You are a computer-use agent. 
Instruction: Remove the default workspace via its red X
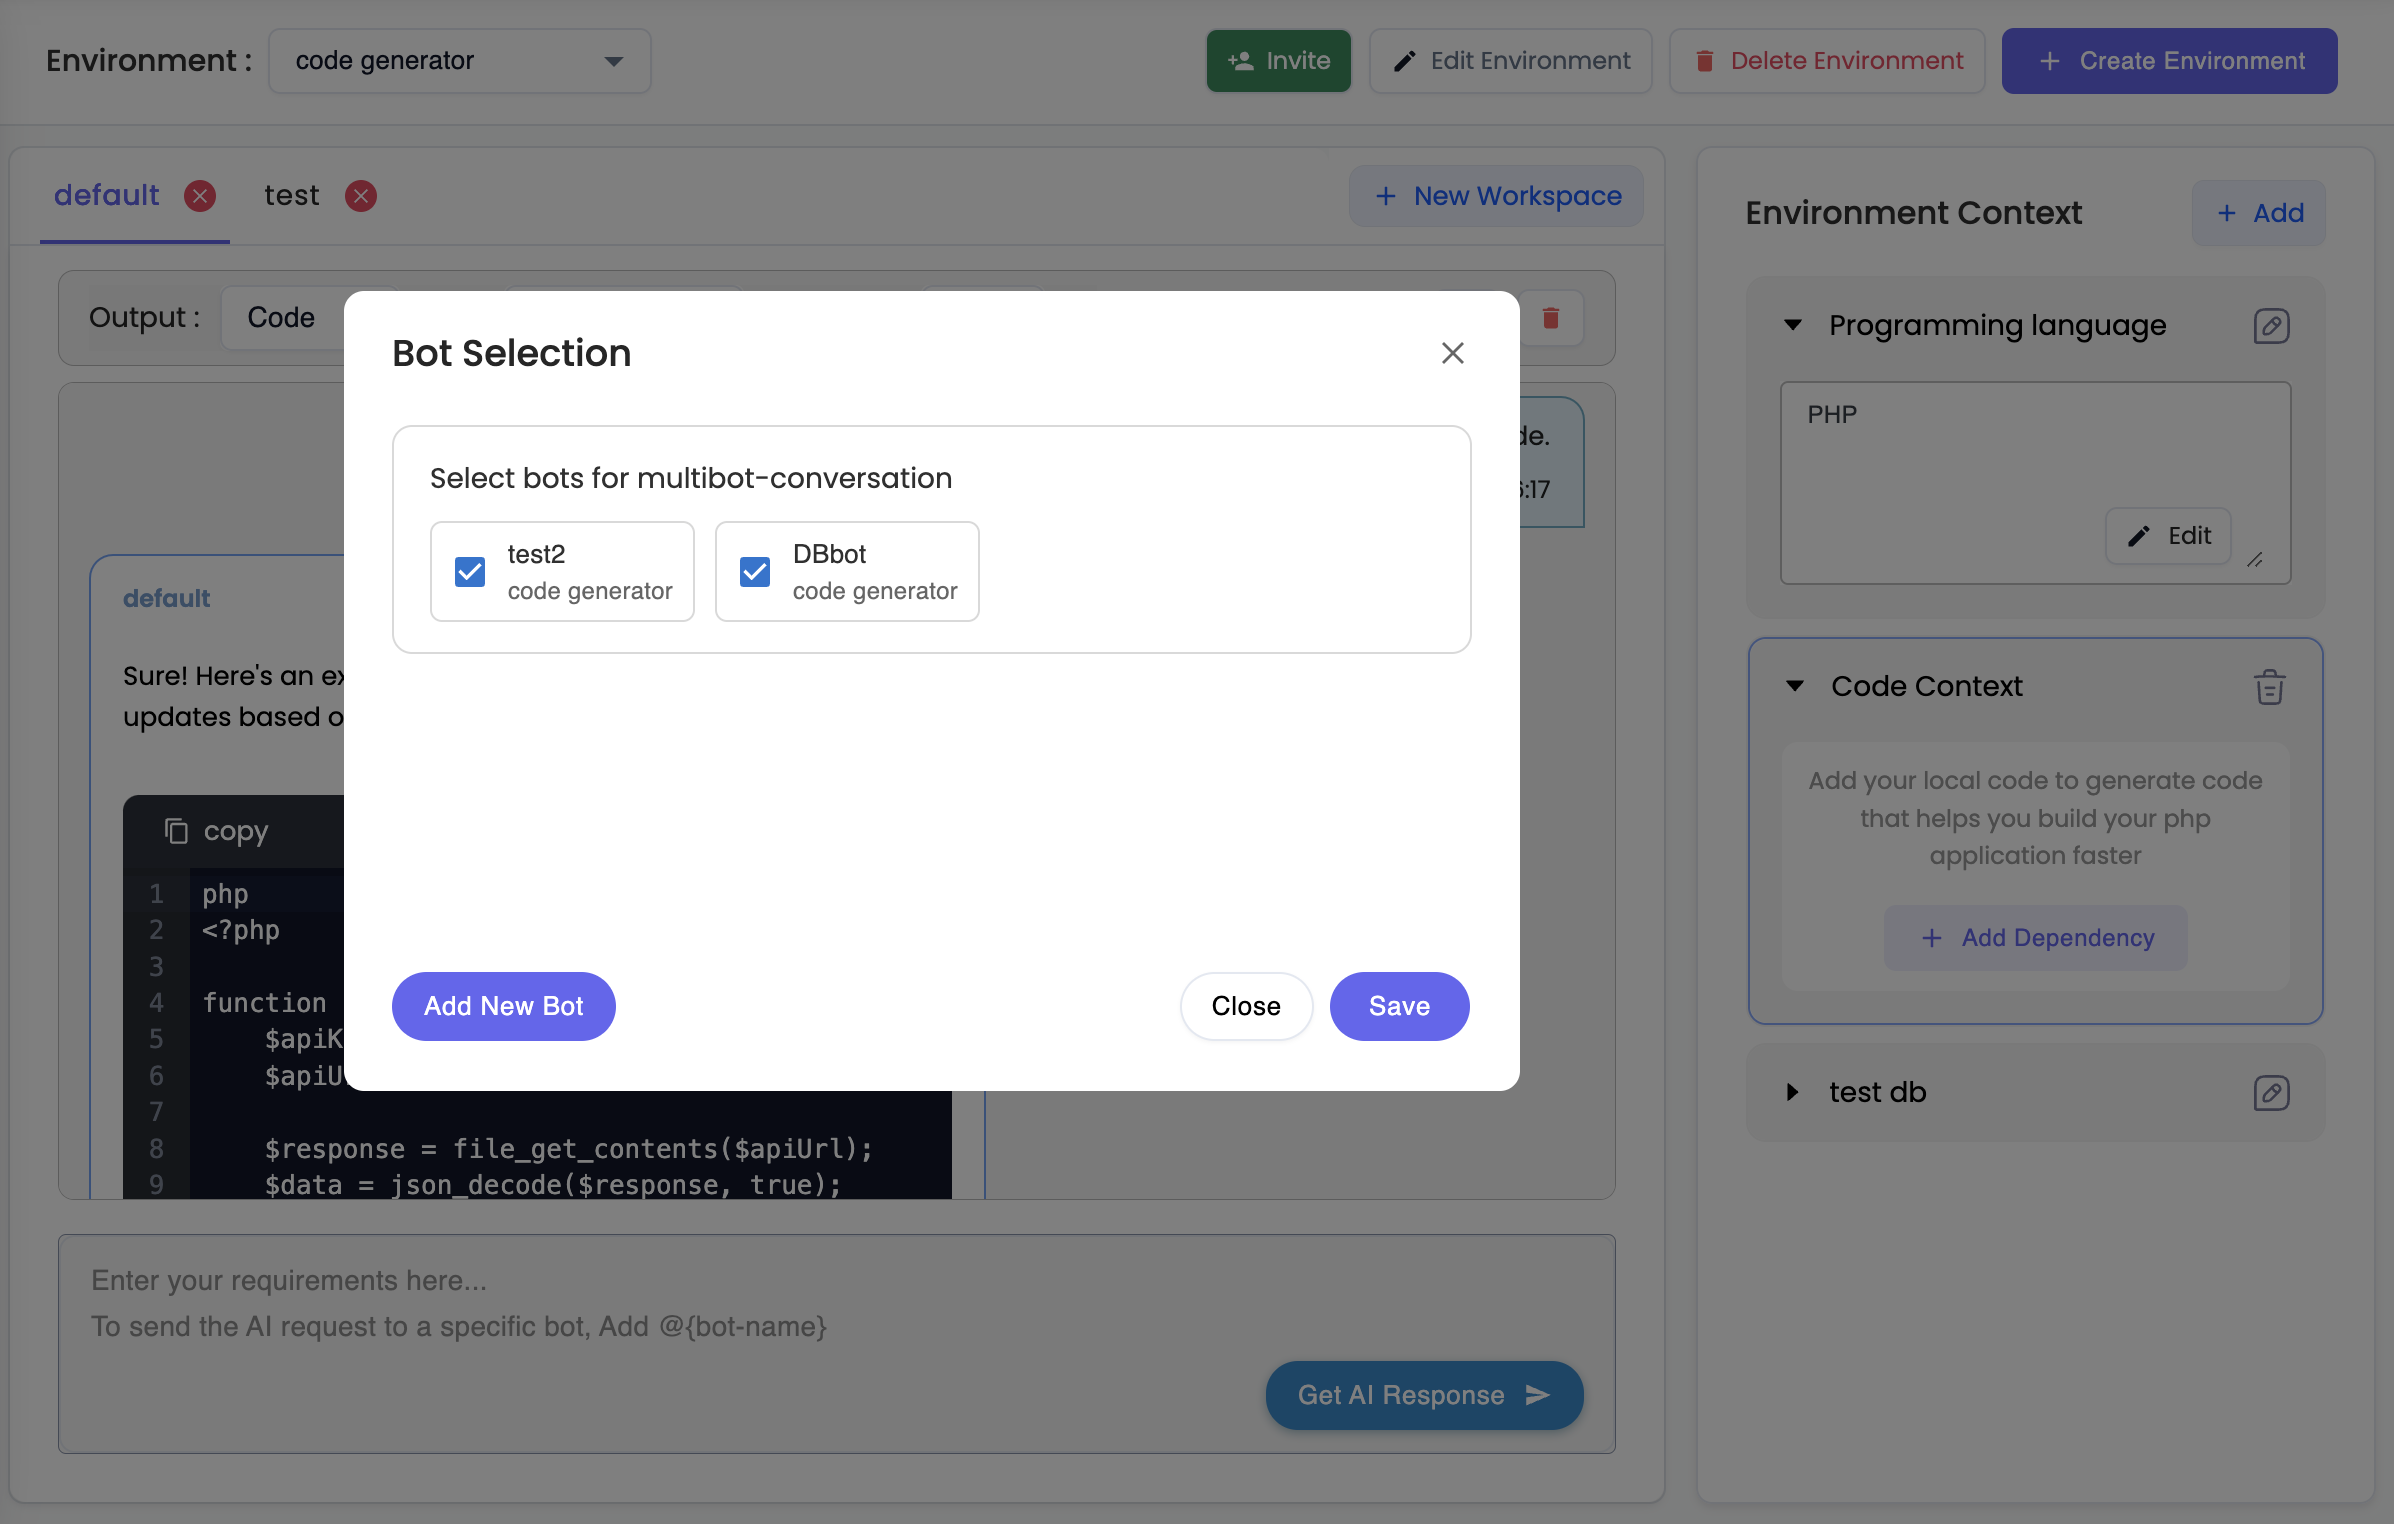click(x=200, y=196)
